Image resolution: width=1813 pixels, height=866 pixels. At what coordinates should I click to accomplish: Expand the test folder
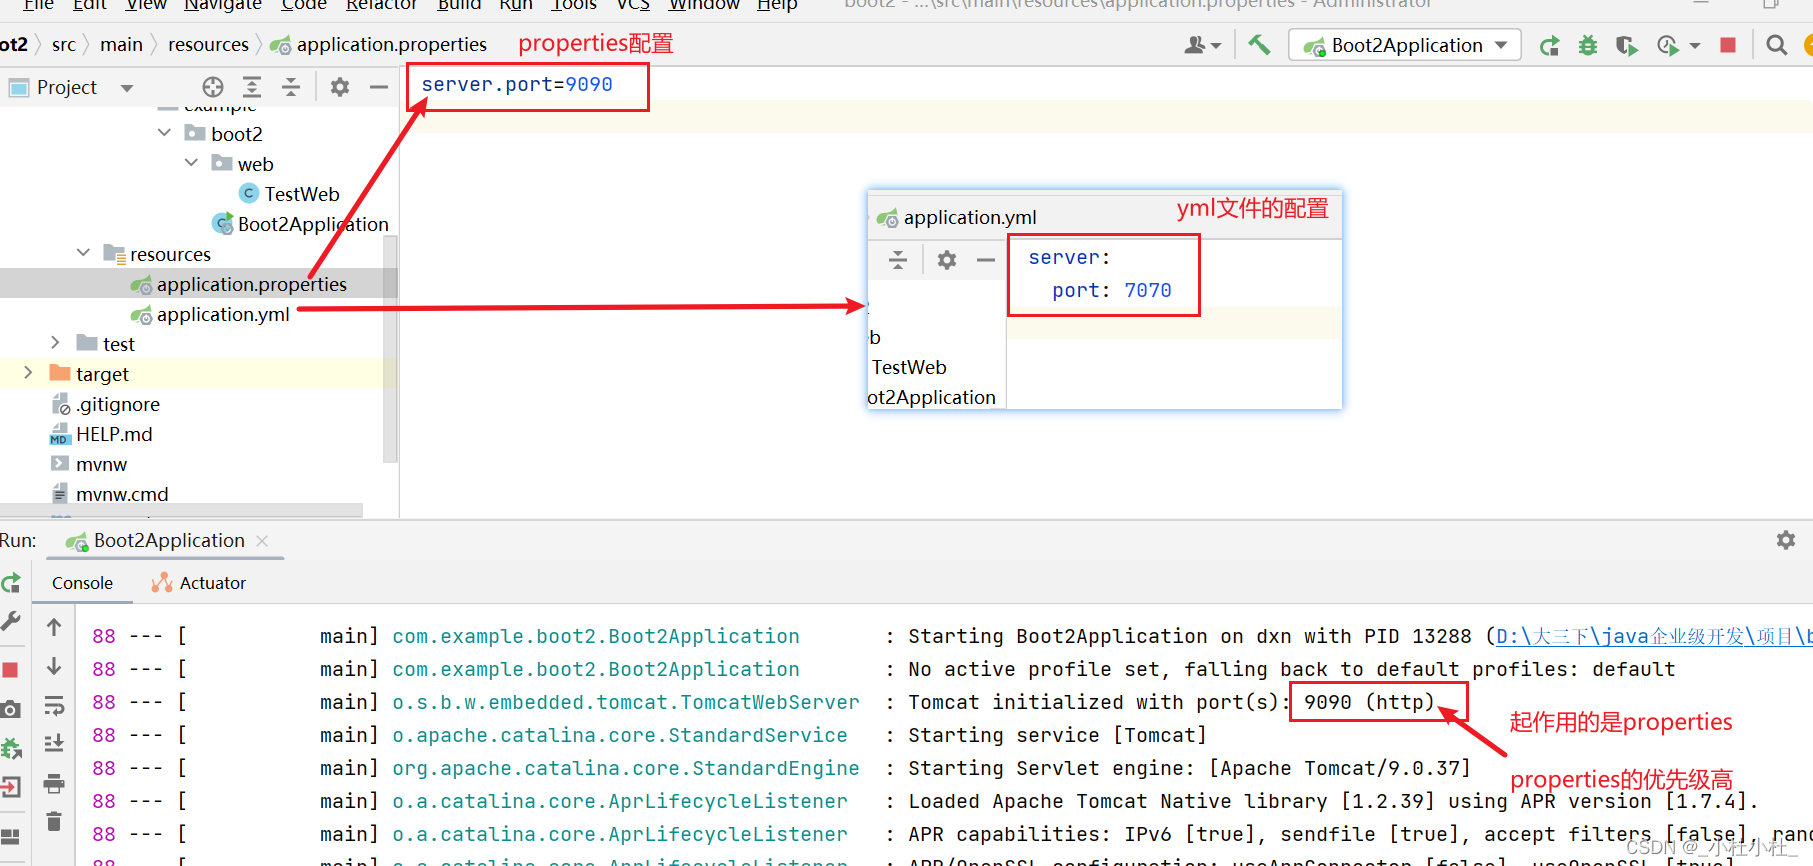(x=55, y=343)
